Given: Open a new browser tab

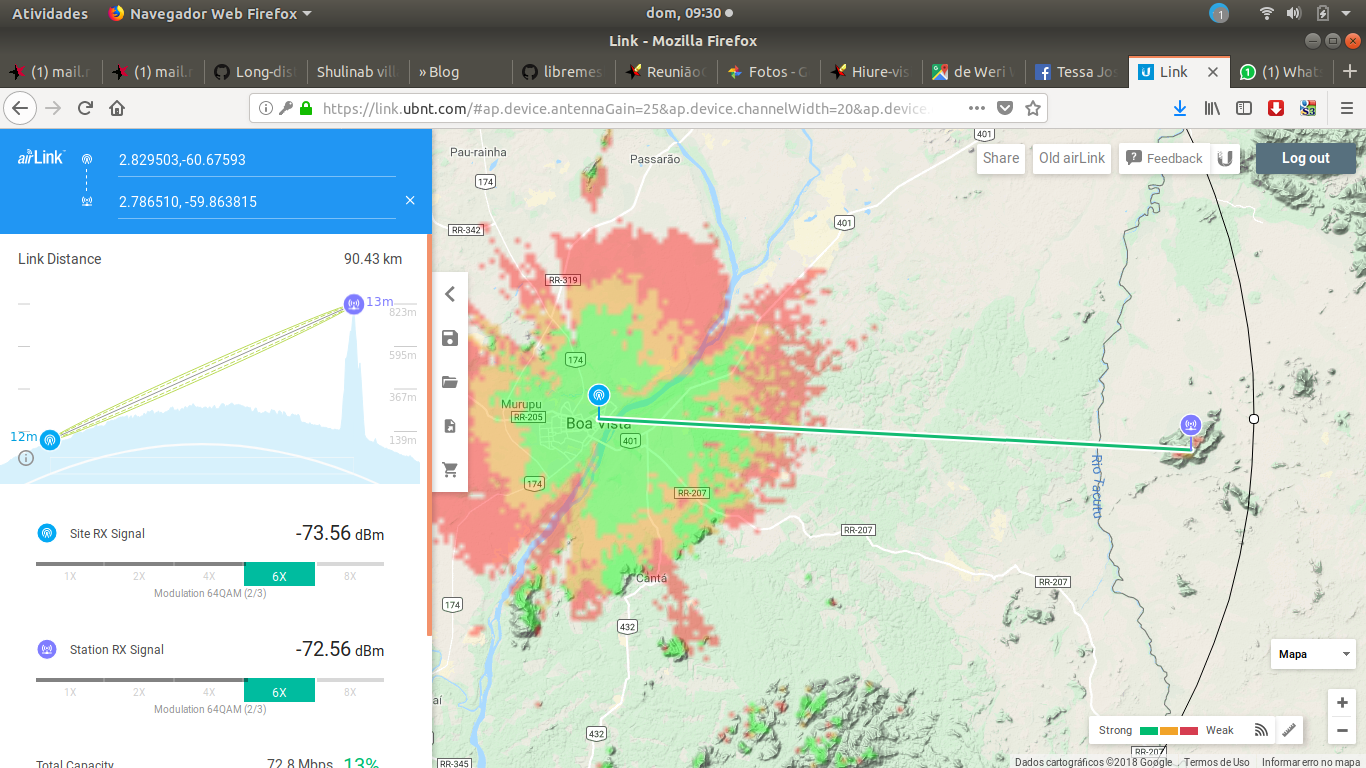Looking at the screenshot, I should point(1349,72).
